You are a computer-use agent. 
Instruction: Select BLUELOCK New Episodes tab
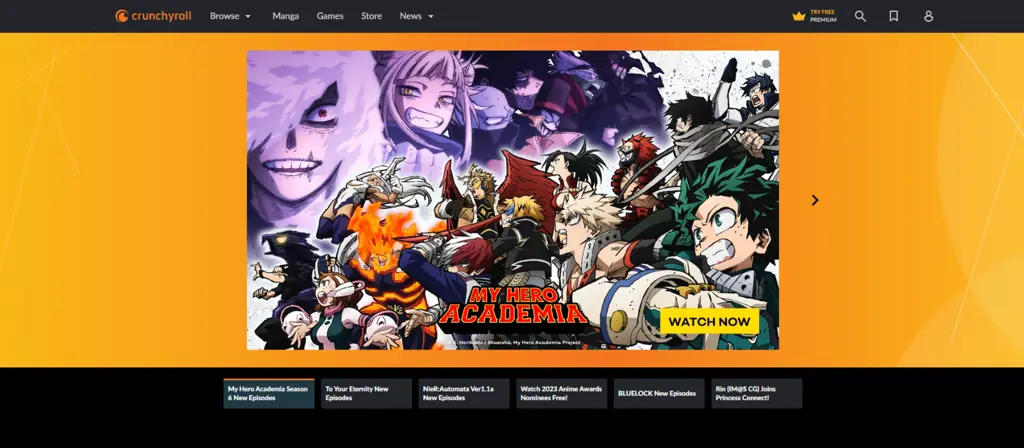[659, 393]
